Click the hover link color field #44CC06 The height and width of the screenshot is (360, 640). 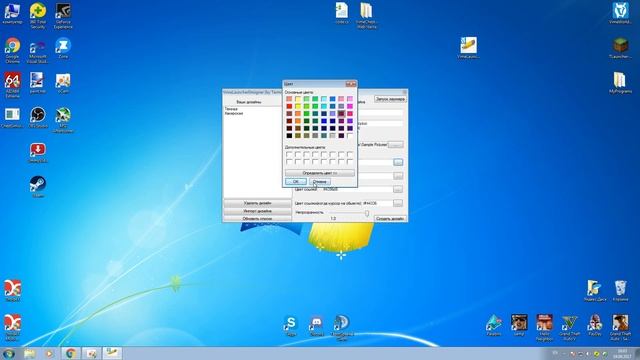tap(377, 203)
